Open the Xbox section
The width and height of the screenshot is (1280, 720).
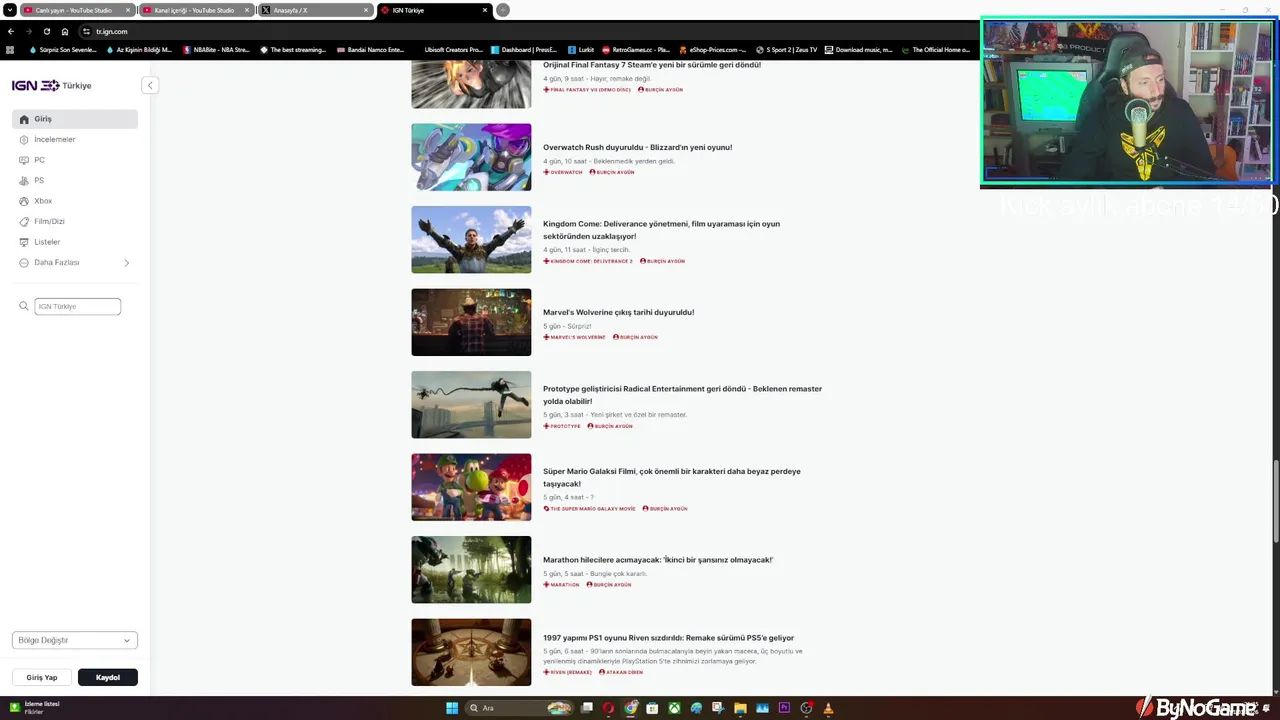75,201
